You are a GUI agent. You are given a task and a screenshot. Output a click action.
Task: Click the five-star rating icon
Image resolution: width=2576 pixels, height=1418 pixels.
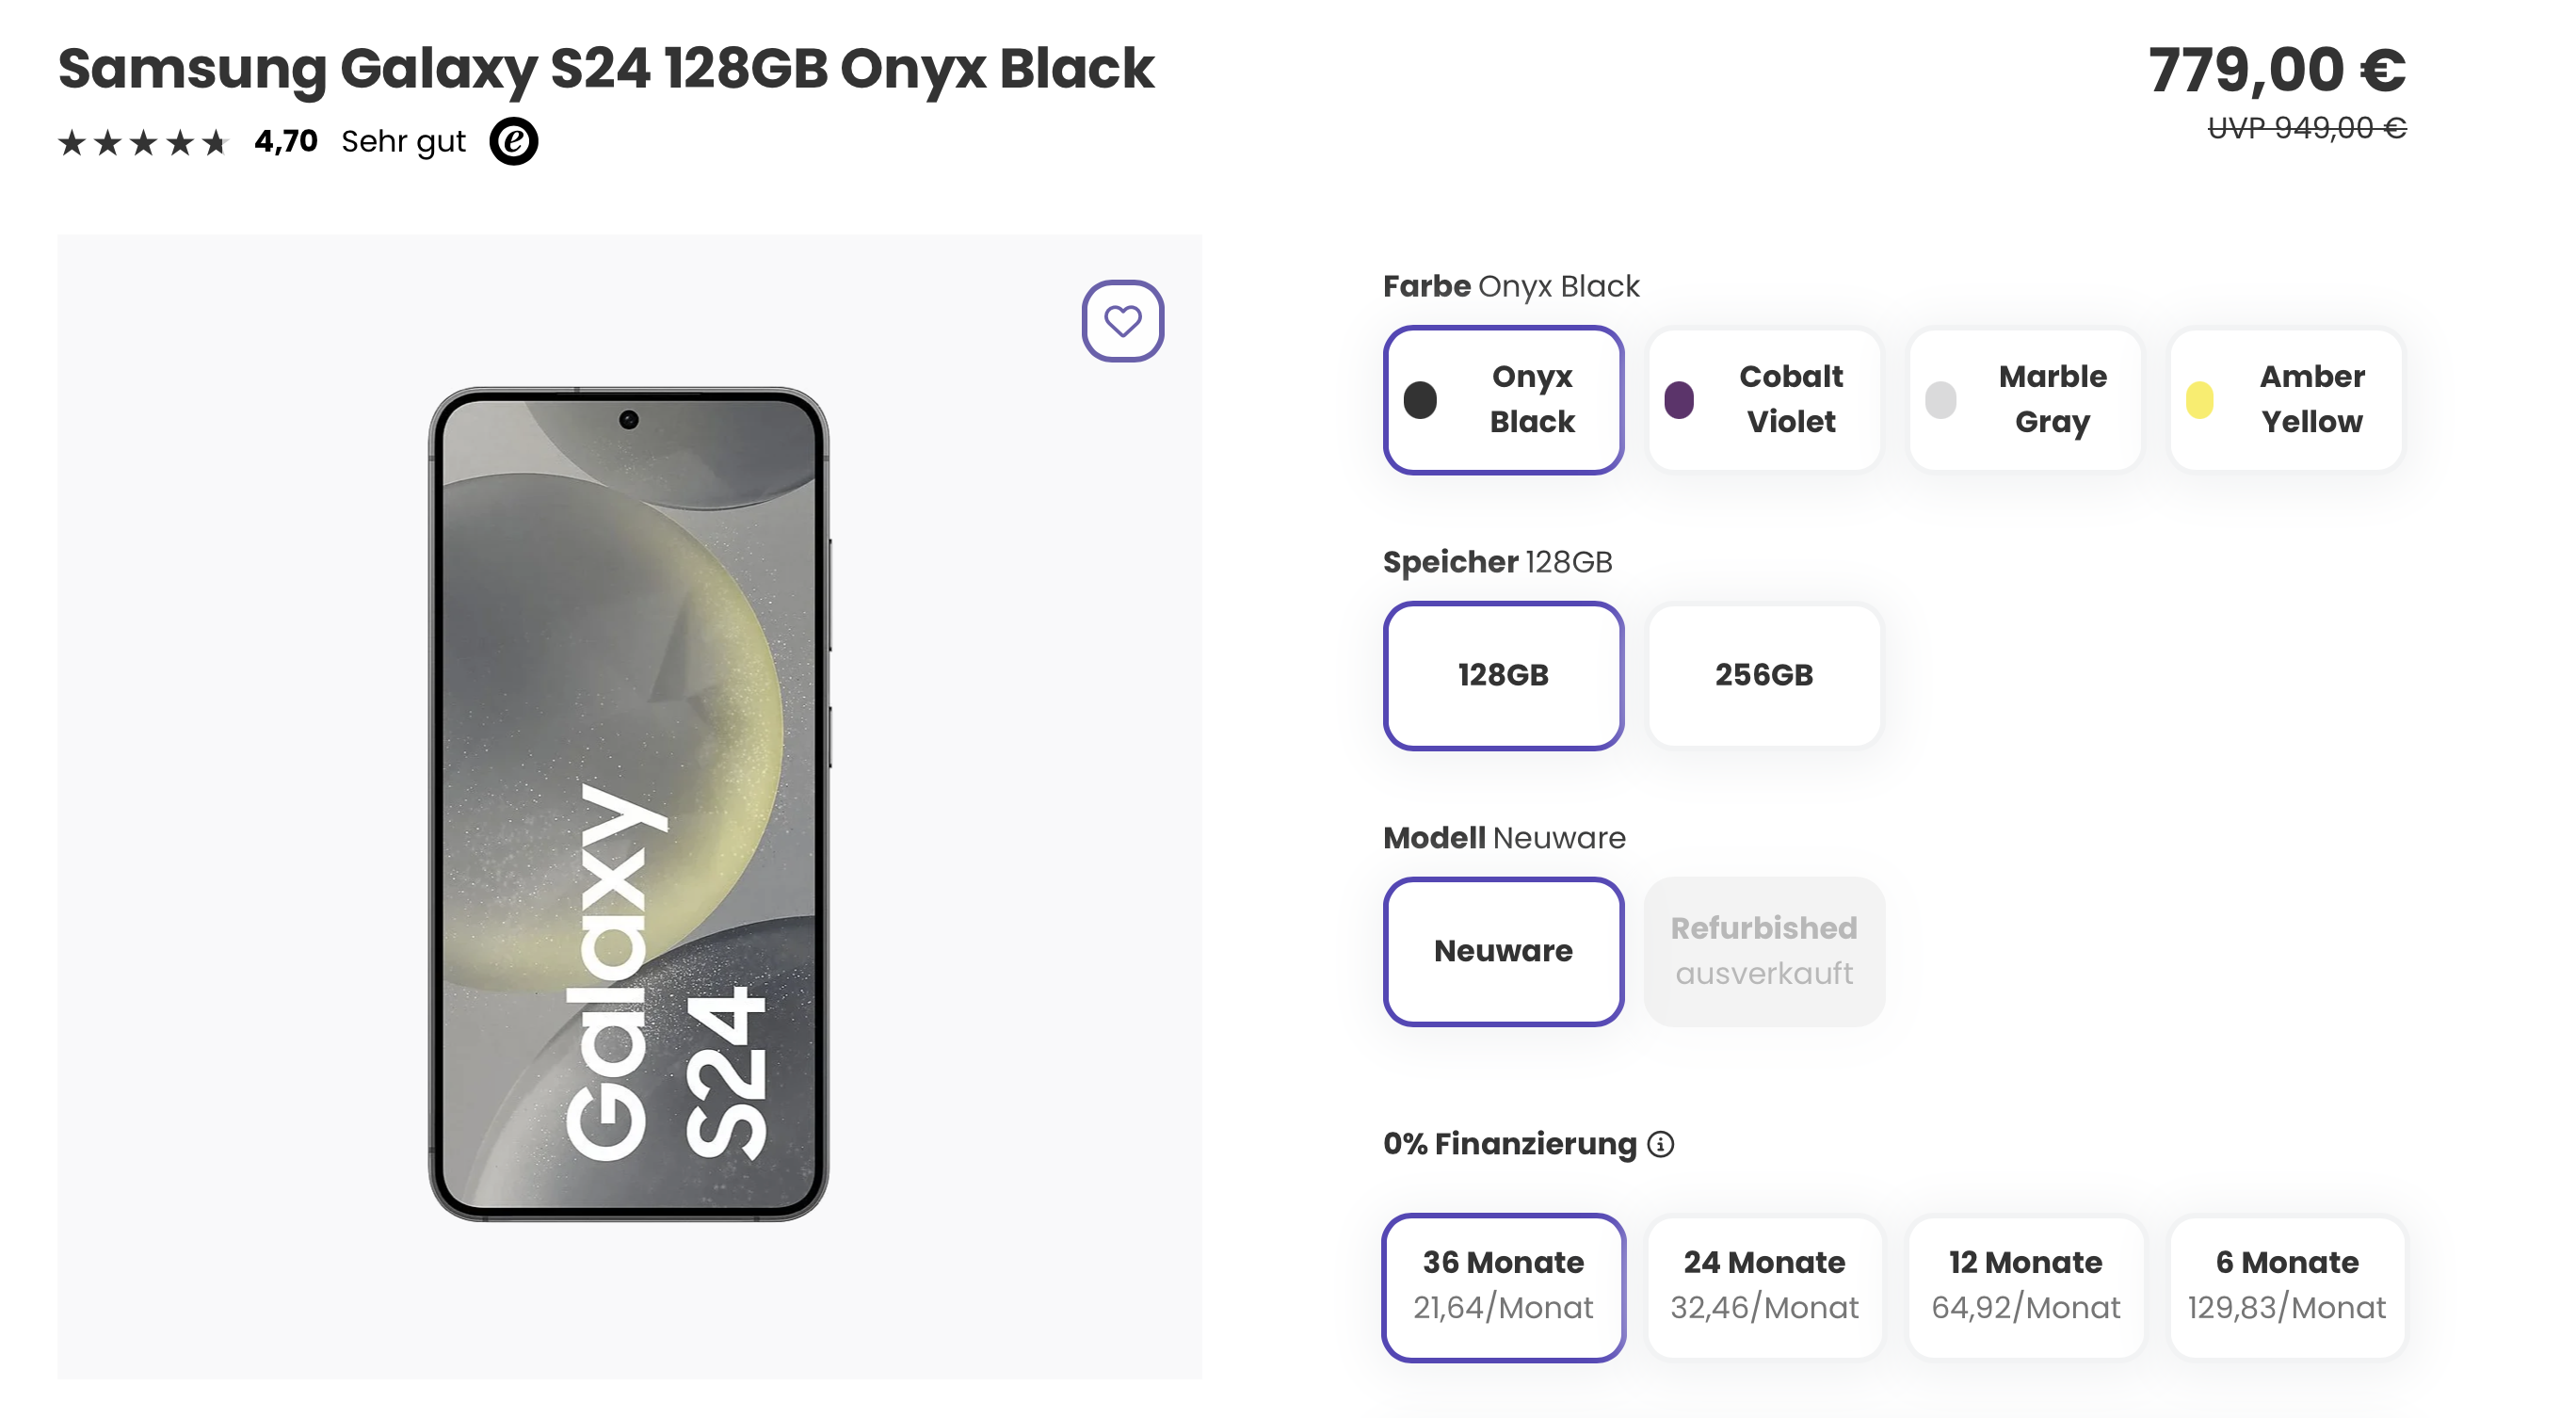[143, 140]
